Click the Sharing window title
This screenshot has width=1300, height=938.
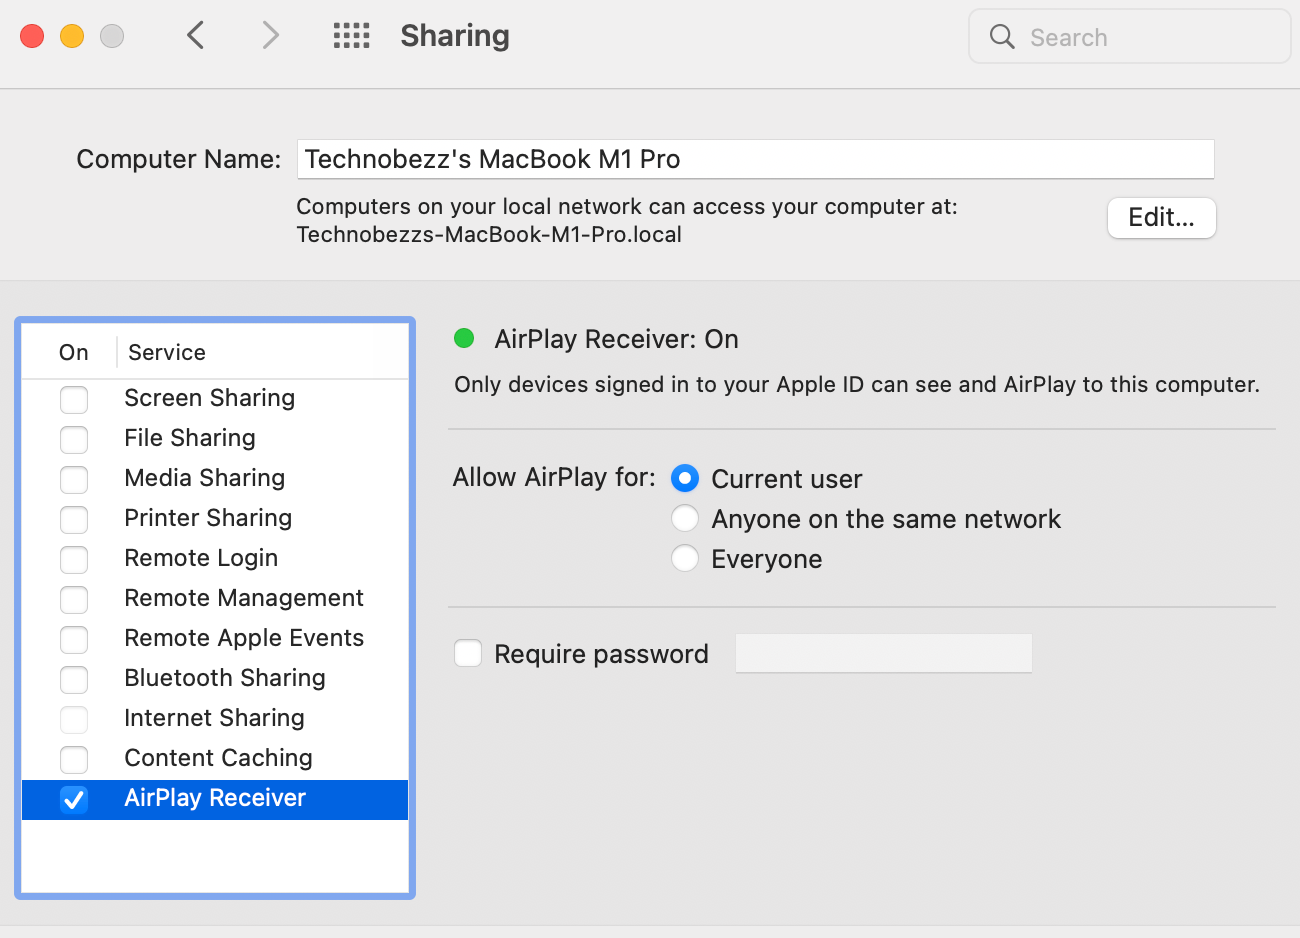click(x=455, y=36)
